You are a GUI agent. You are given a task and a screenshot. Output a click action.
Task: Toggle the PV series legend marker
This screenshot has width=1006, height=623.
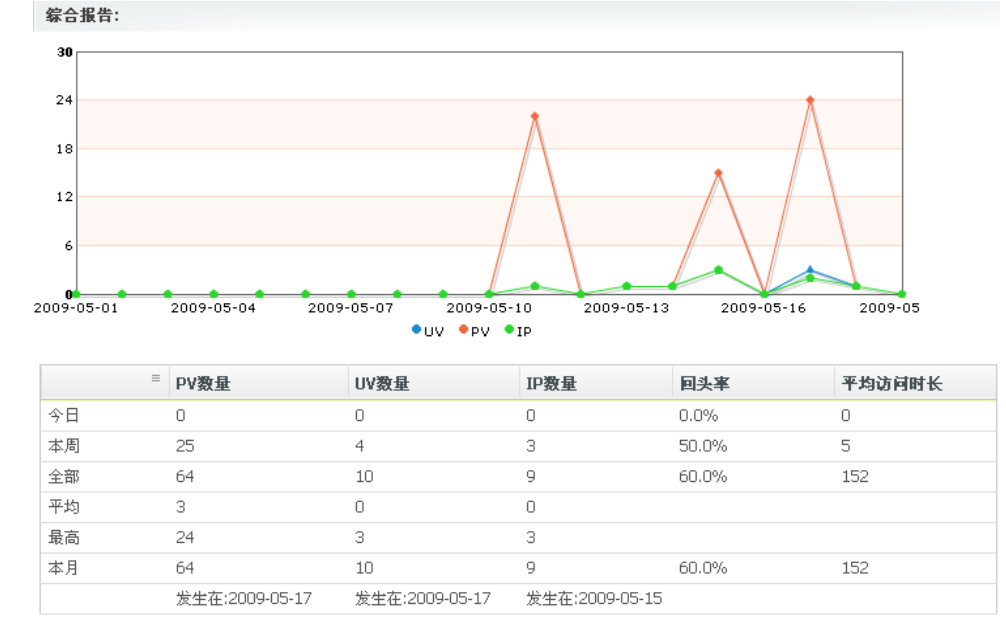(463, 330)
